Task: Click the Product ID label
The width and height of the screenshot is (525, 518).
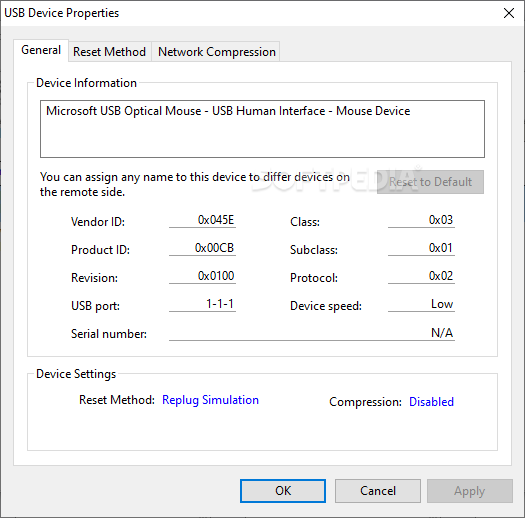Action: (100, 250)
